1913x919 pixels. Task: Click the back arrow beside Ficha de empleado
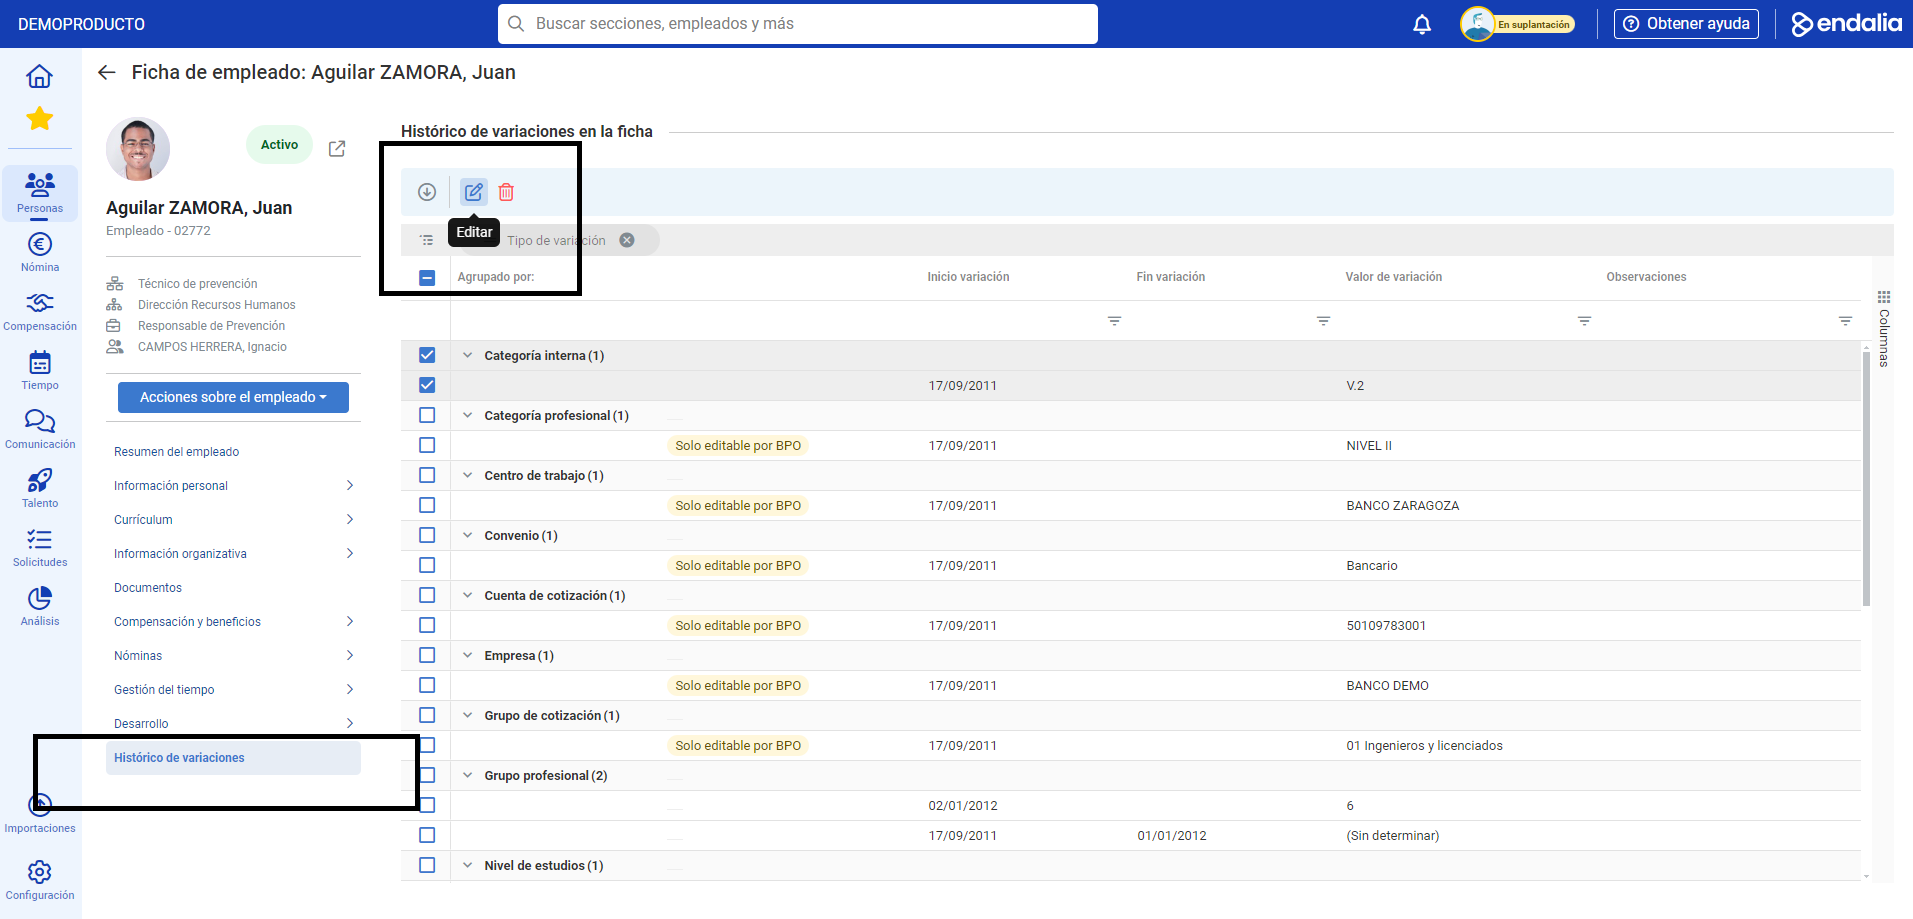pyautogui.click(x=107, y=72)
